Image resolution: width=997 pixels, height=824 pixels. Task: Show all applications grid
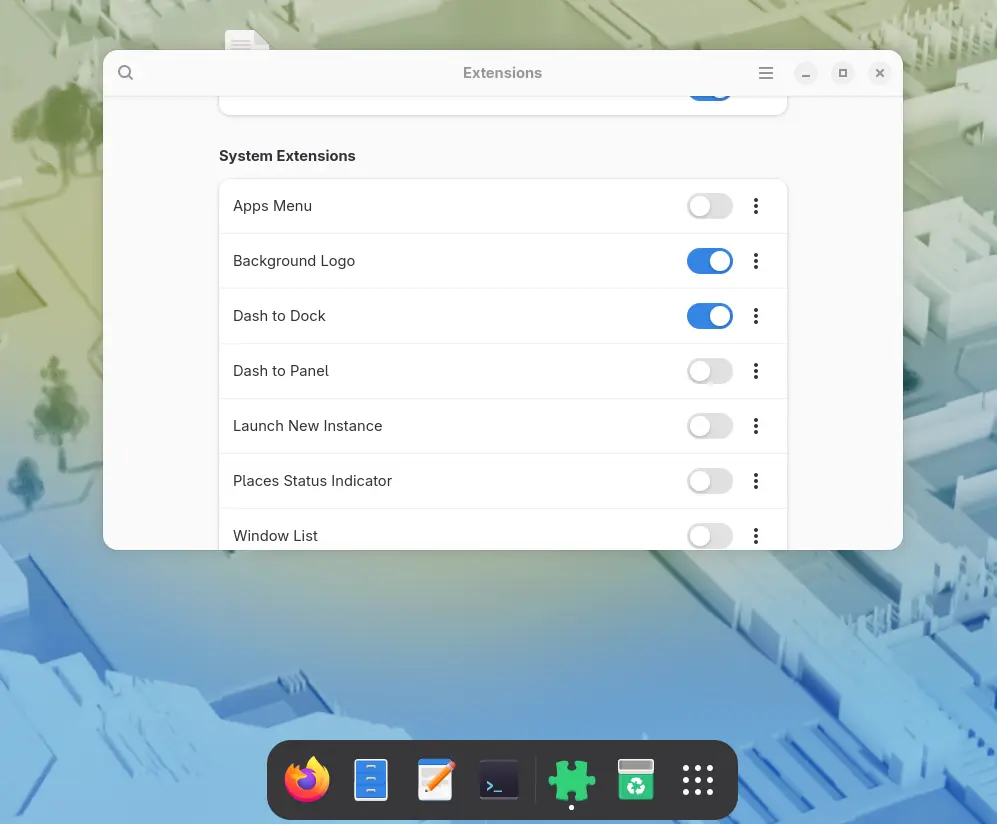coord(698,780)
